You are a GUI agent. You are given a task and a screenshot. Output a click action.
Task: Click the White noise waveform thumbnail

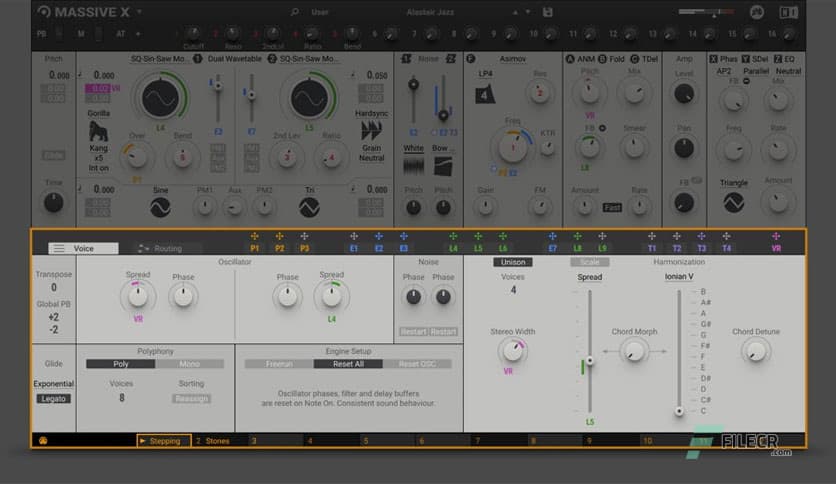coord(413,167)
